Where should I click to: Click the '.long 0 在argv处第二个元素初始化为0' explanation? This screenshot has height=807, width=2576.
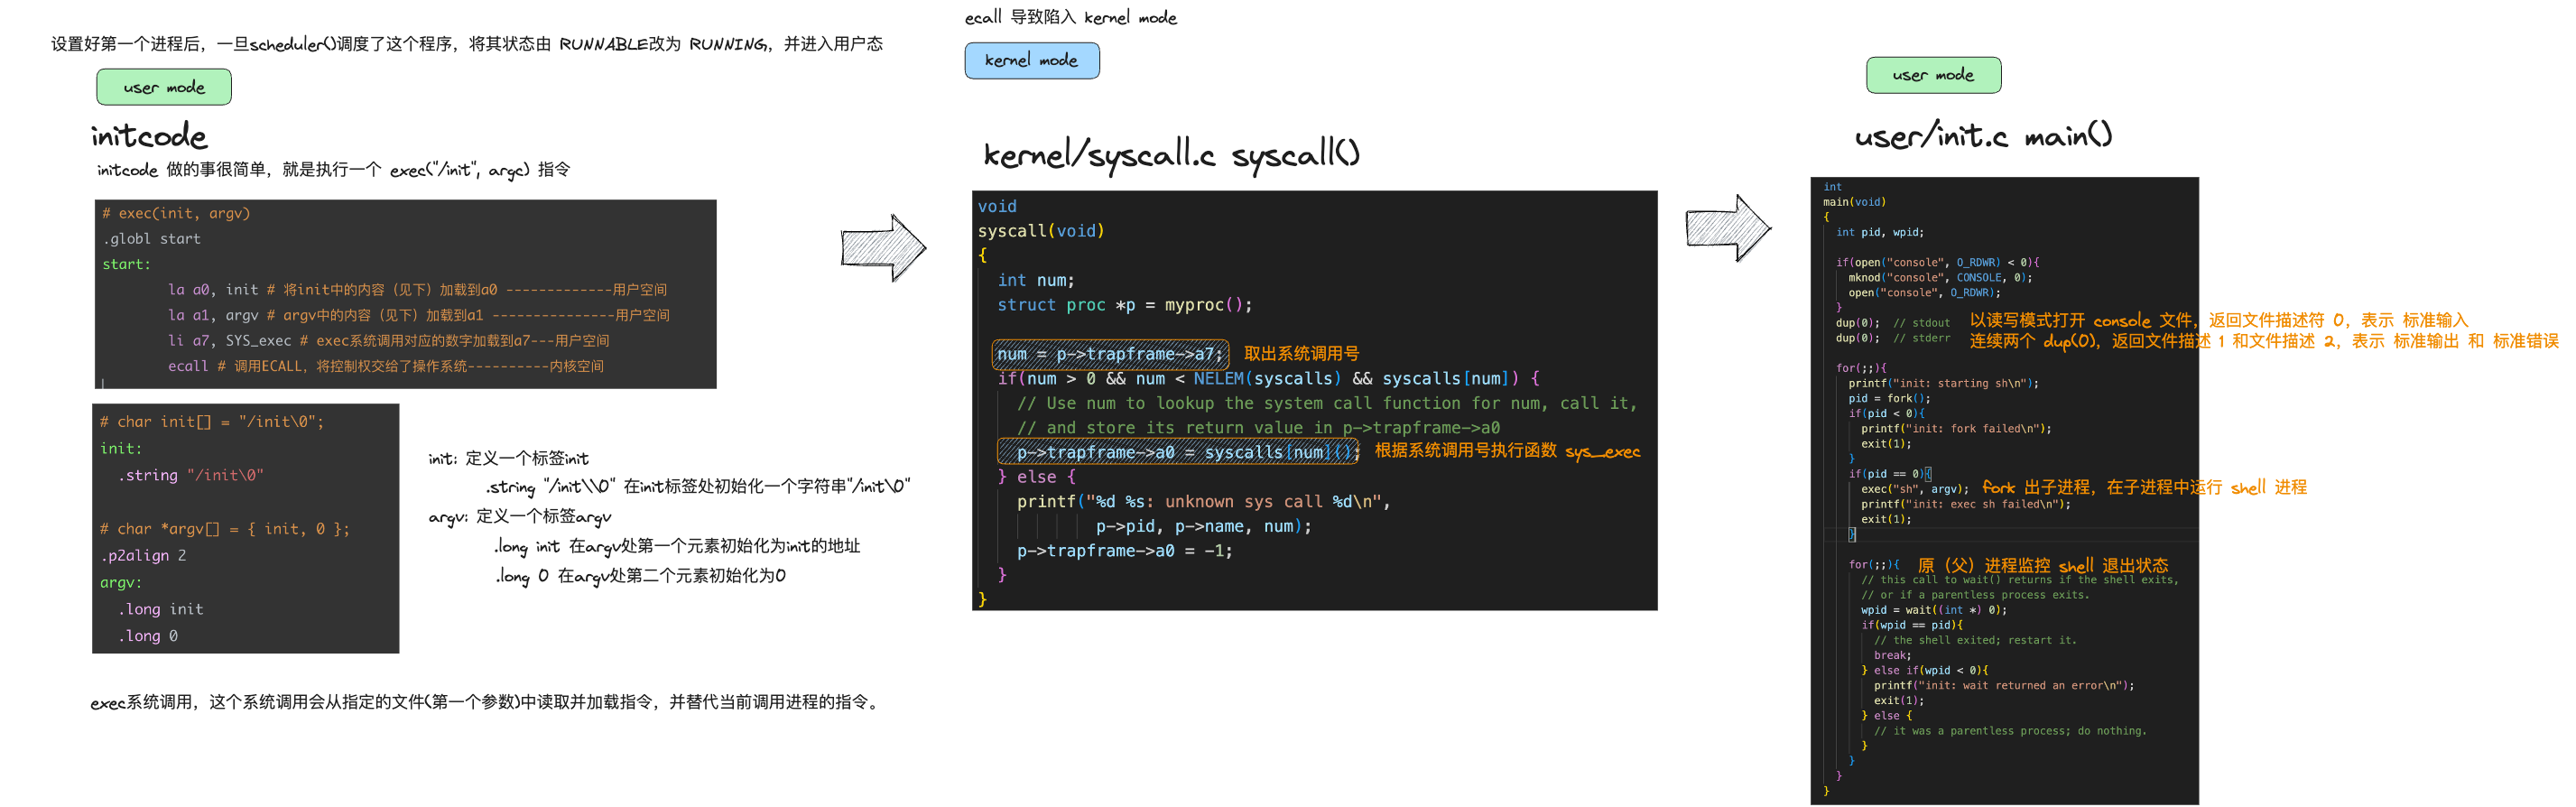coord(641,577)
